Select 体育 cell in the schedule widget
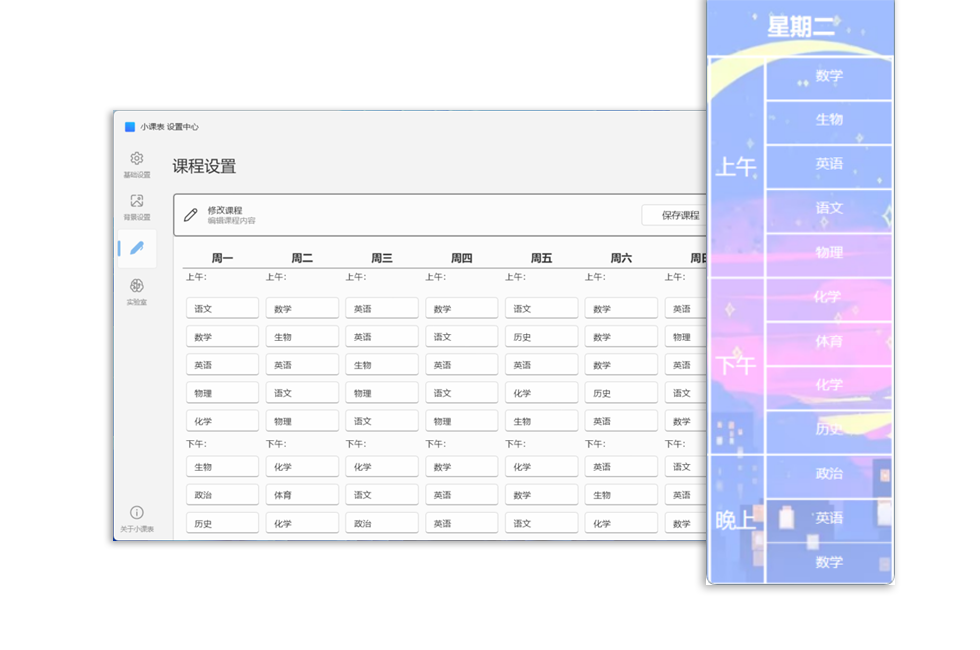 829,342
